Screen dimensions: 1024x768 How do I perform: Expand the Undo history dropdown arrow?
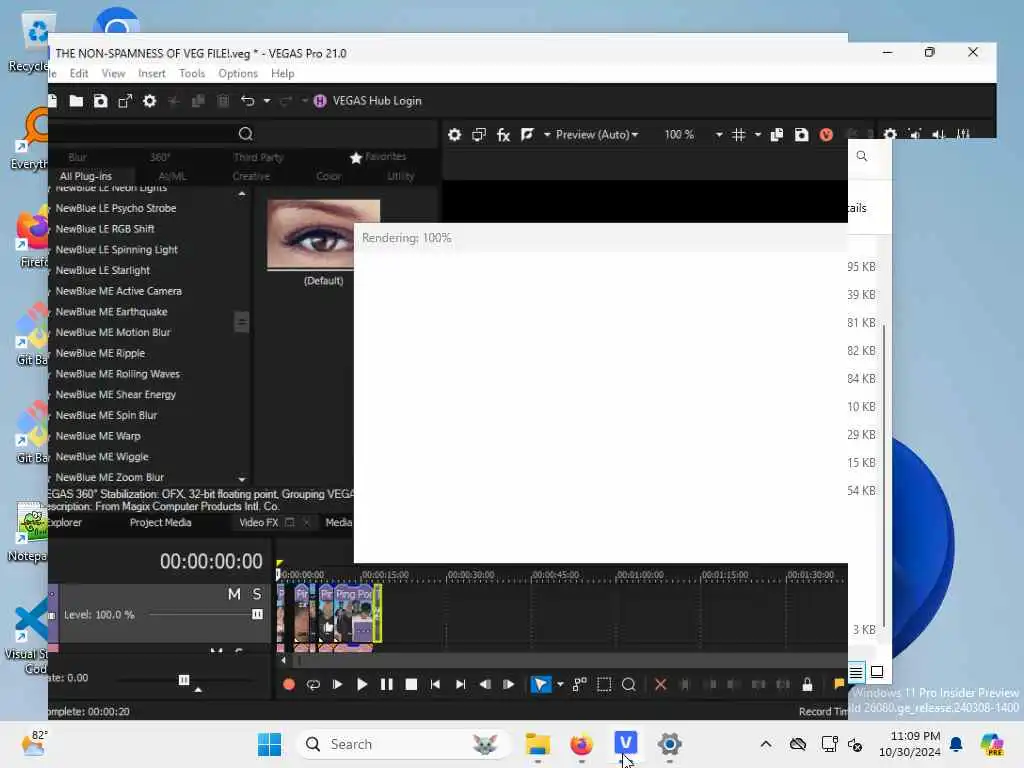pos(266,101)
